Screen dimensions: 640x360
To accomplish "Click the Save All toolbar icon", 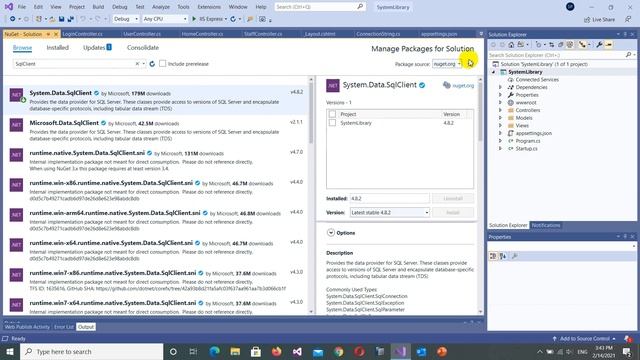I will [71, 19].
